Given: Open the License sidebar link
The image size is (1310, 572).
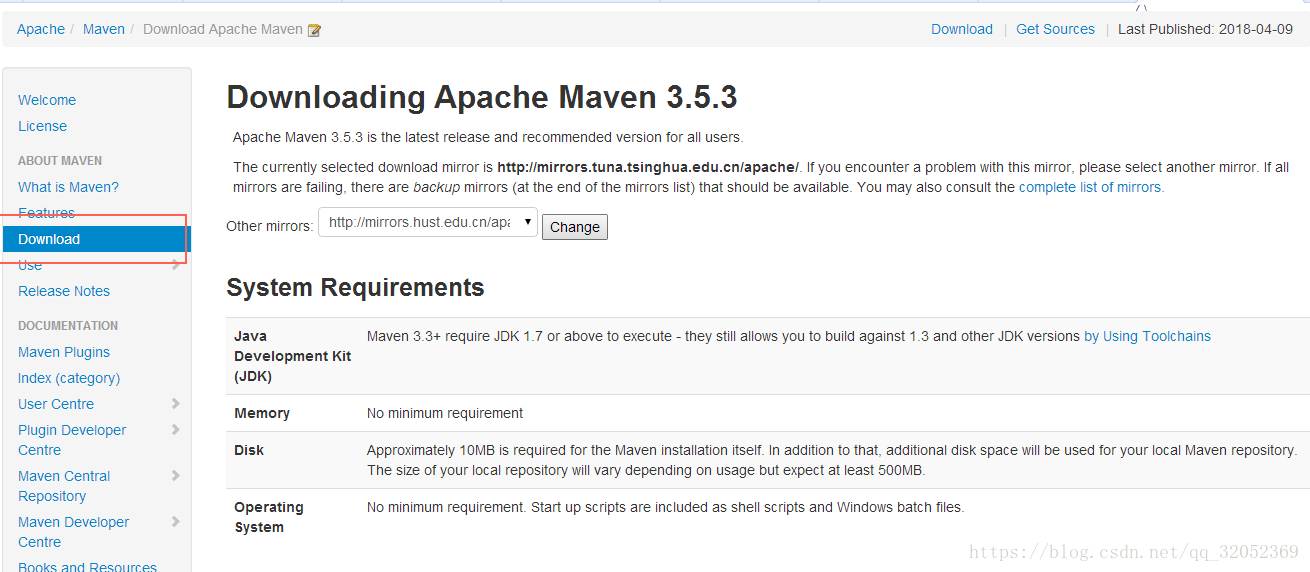Looking at the screenshot, I should pos(42,126).
